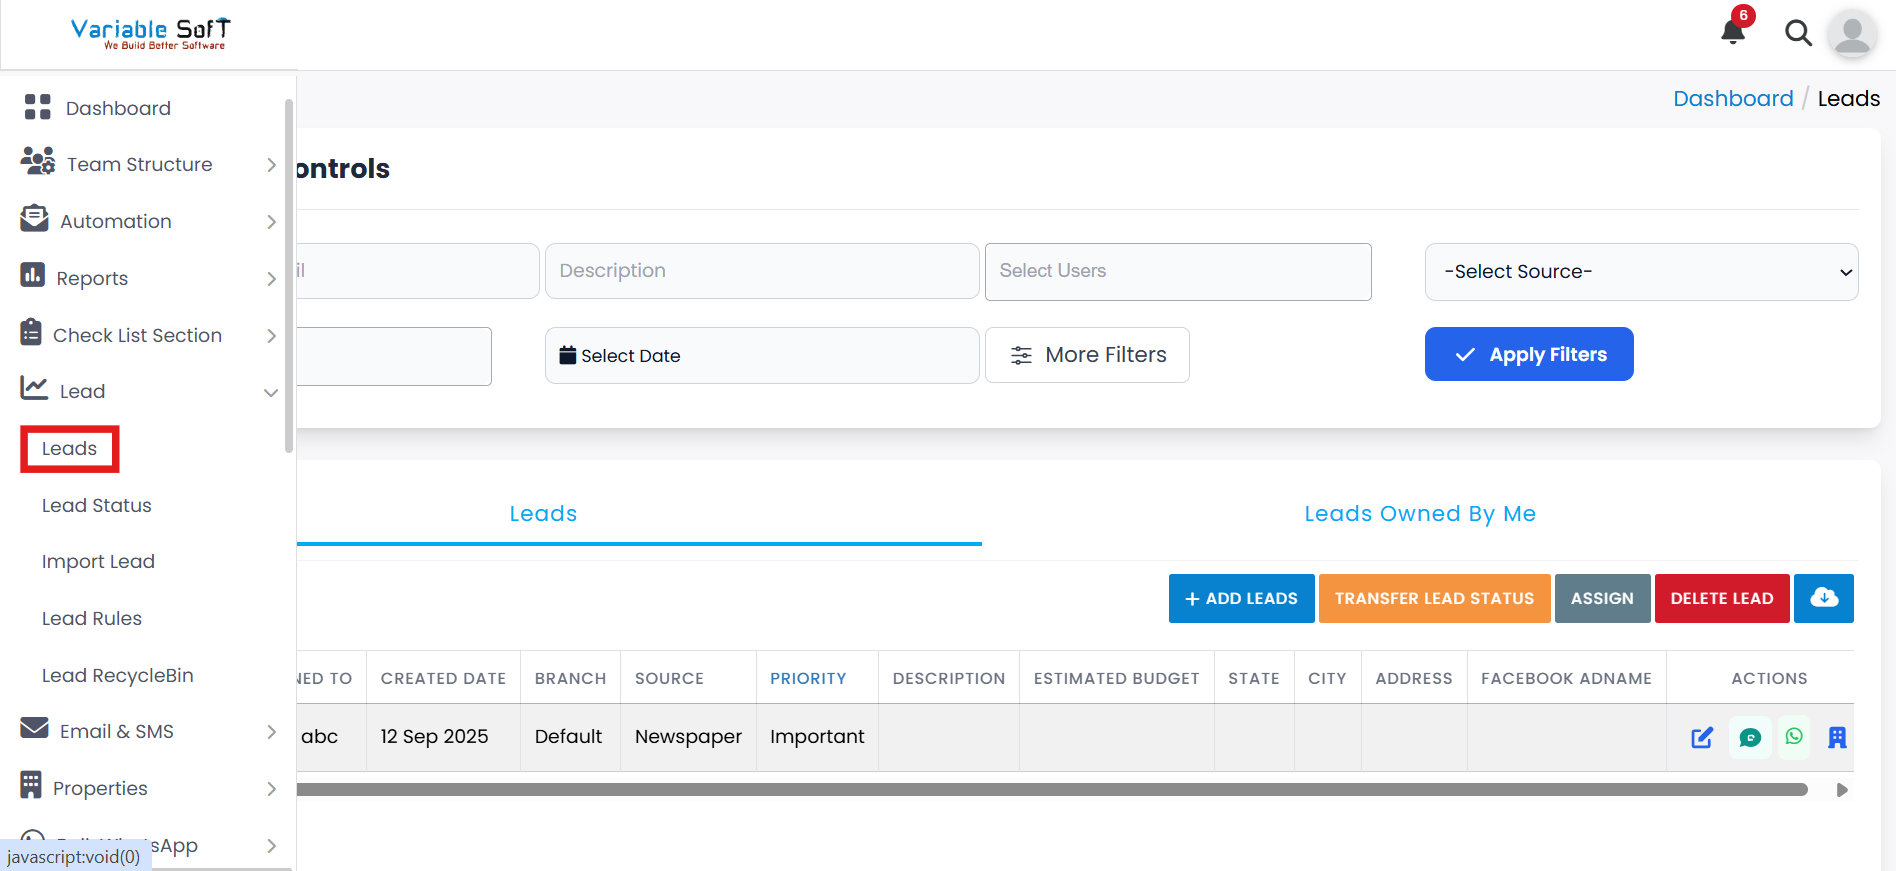Click the Description input field

762,271
